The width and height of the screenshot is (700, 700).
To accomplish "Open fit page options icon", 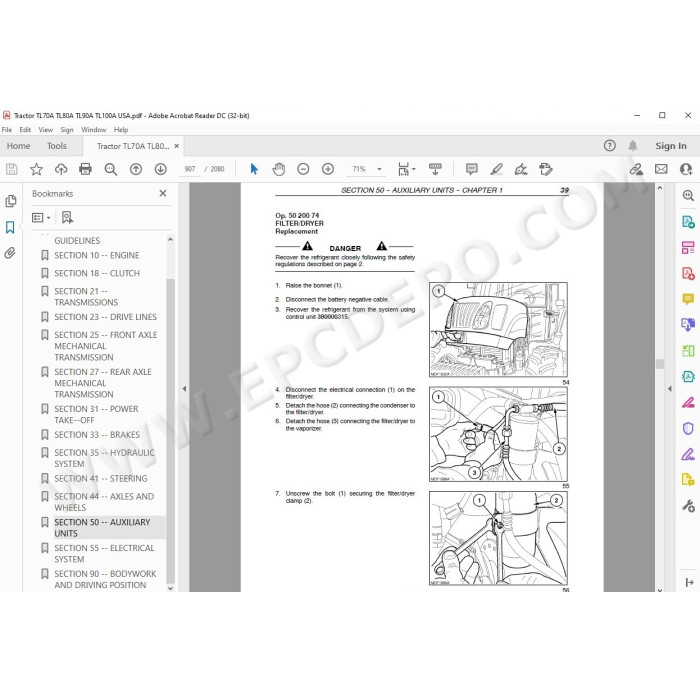I will click(x=406, y=169).
